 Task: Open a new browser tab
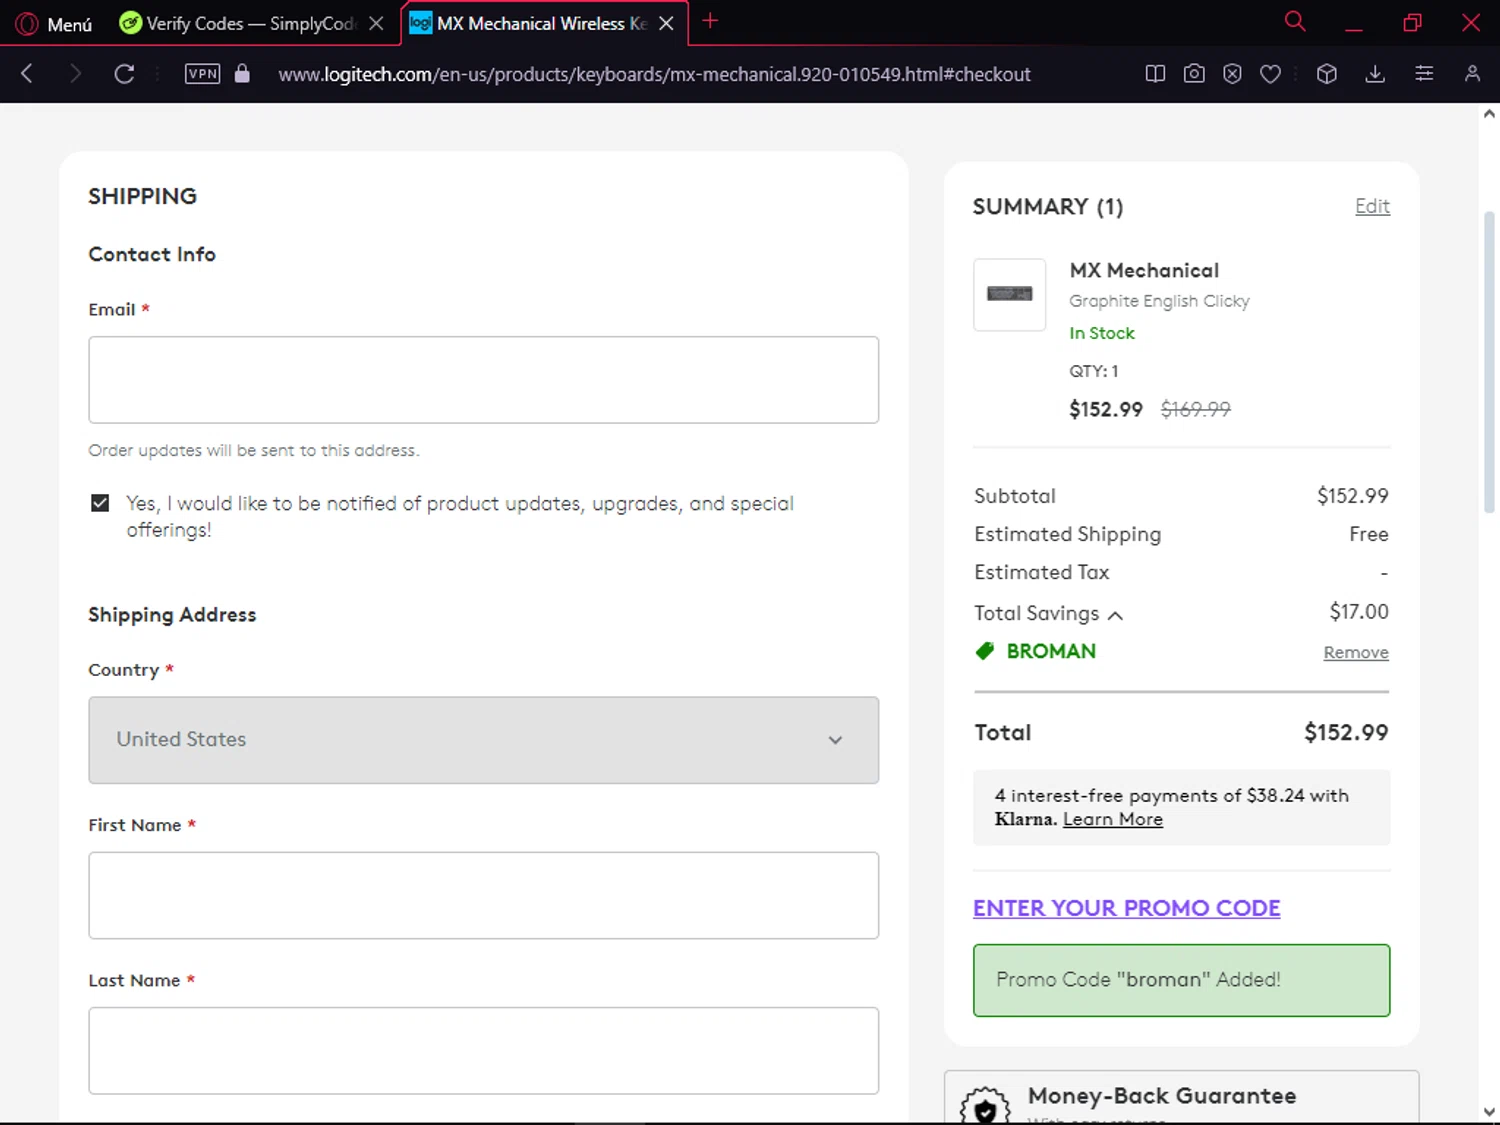[x=710, y=21]
